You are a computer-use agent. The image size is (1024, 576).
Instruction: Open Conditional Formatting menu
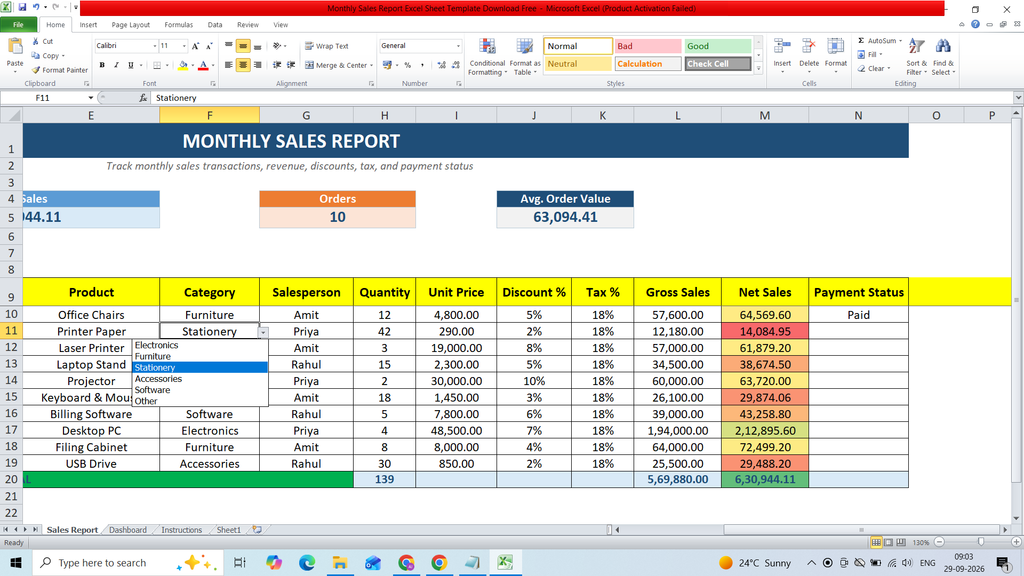point(487,57)
